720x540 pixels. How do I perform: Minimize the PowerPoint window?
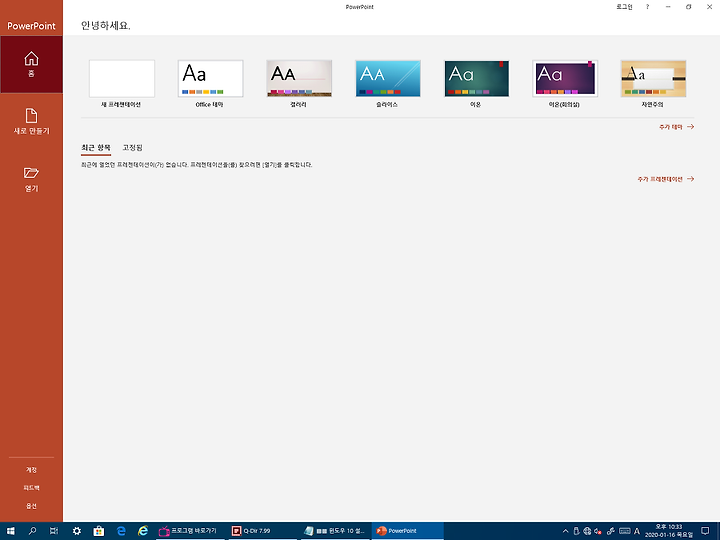click(x=668, y=7)
